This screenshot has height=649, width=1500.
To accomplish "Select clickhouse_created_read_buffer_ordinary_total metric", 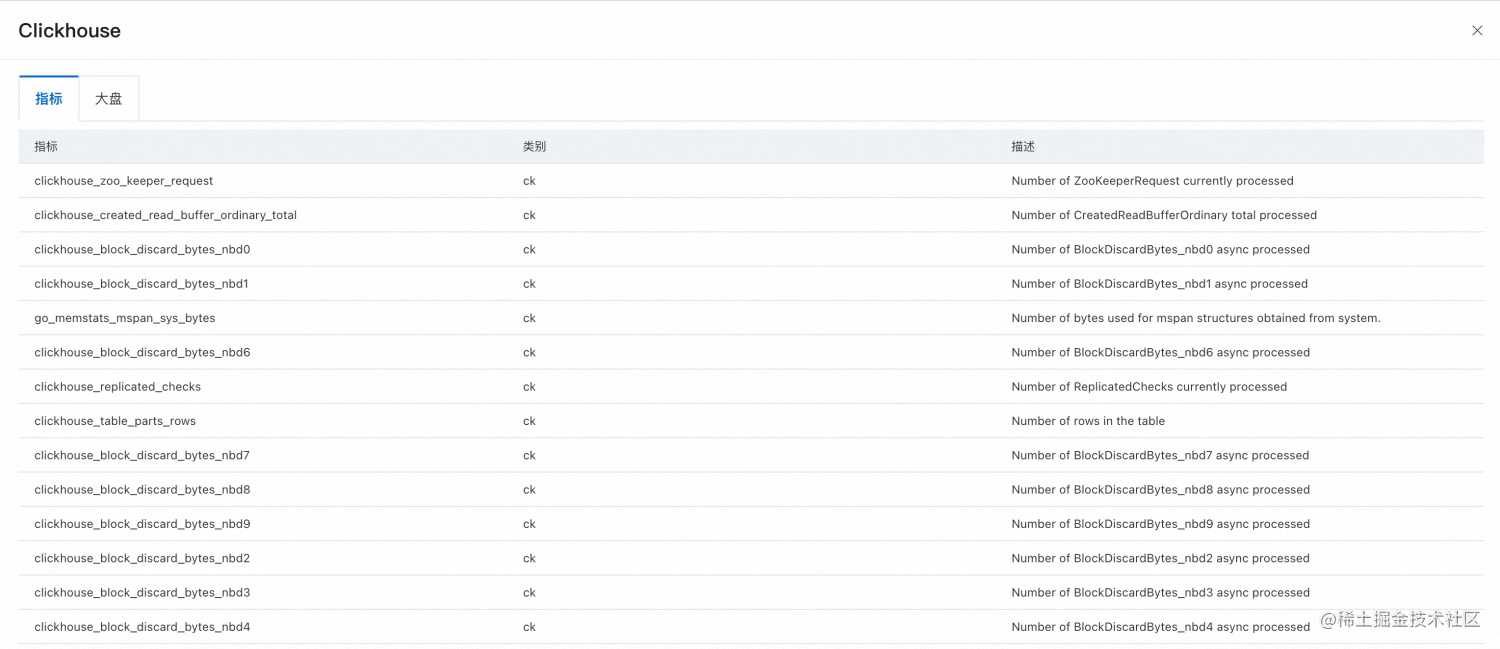I will pyautogui.click(x=165, y=215).
